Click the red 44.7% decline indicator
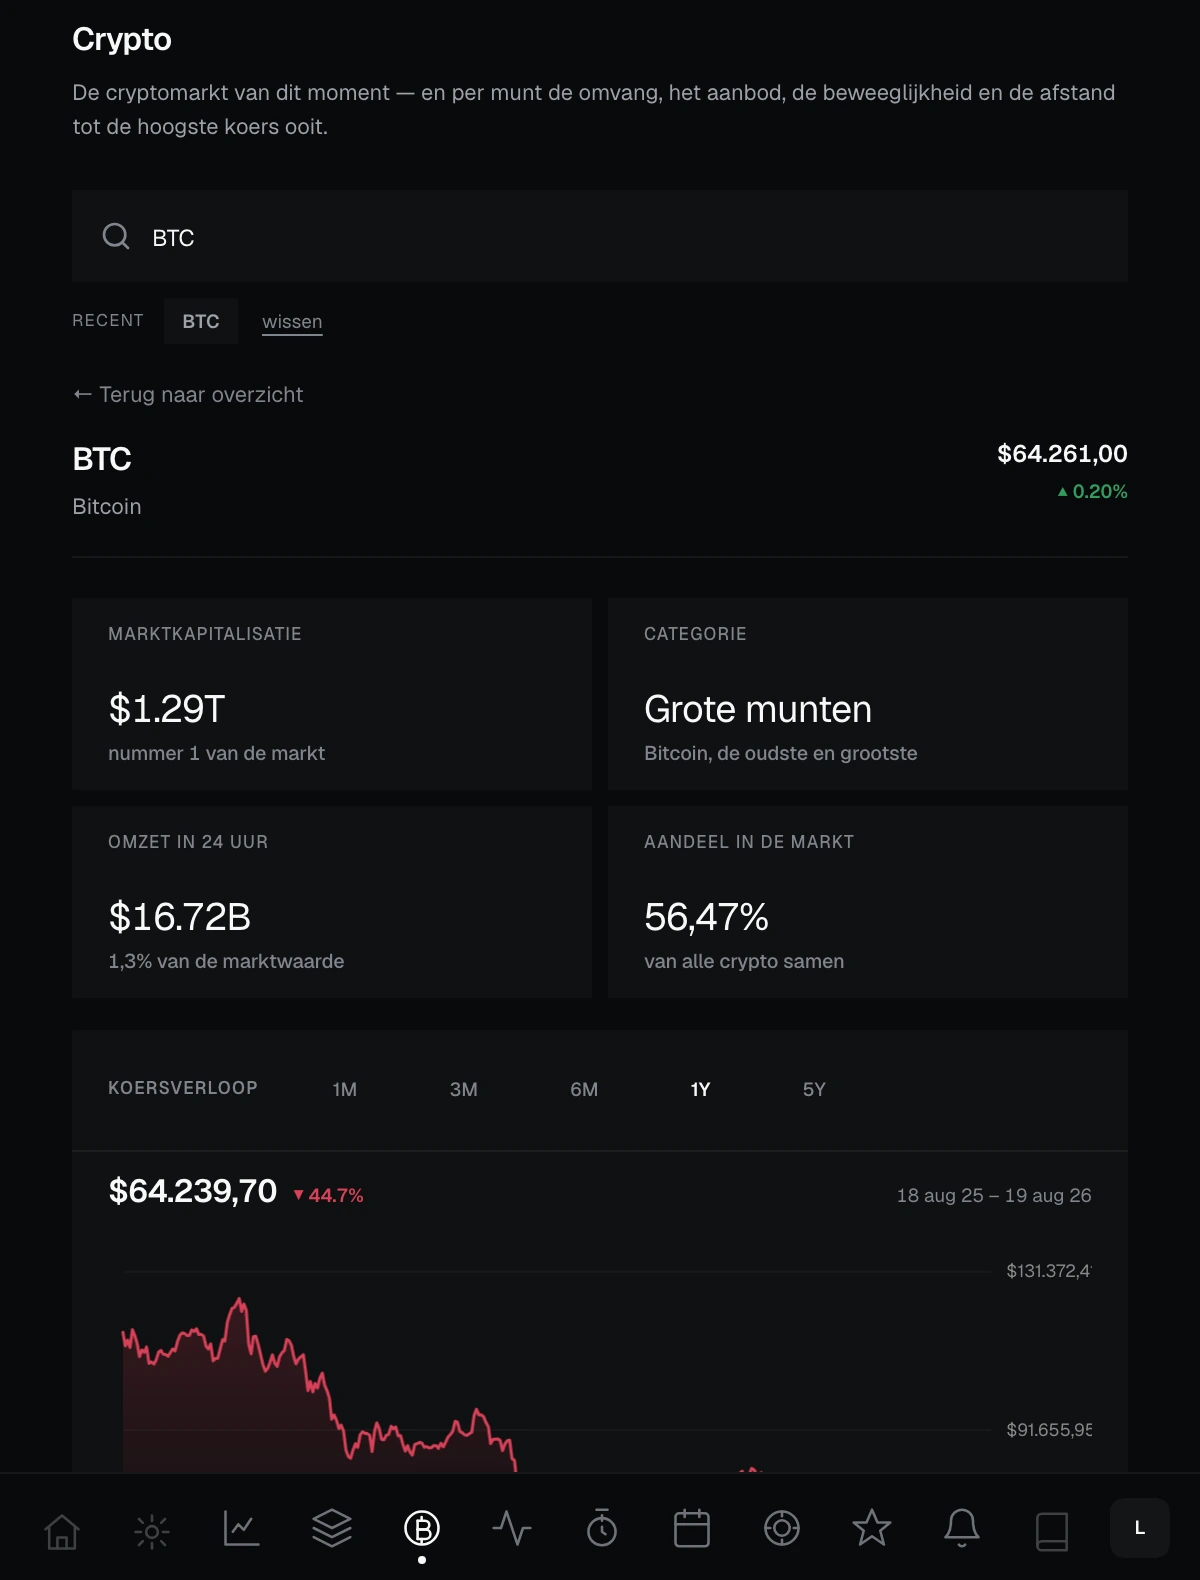 tap(328, 1195)
